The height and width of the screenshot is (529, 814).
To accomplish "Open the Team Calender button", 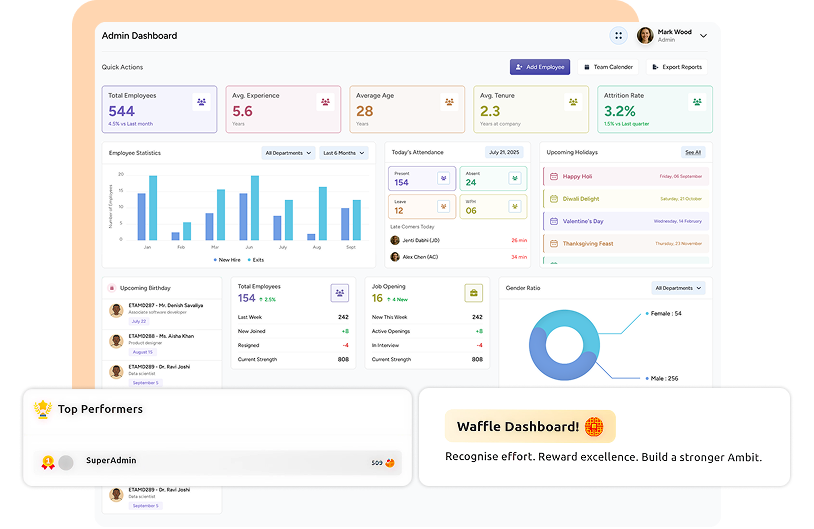I will click(608, 67).
